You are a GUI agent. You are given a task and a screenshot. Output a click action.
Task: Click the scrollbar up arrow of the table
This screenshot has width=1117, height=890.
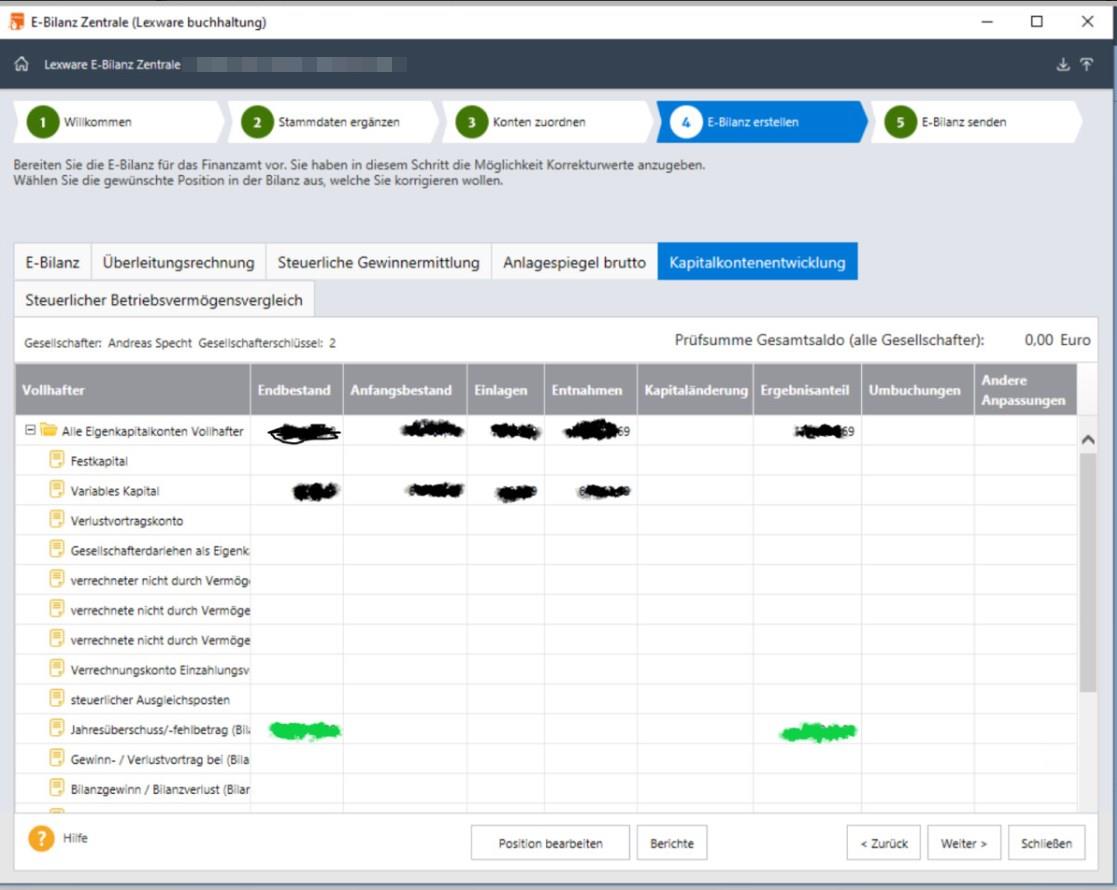click(x=1088, y=440)
